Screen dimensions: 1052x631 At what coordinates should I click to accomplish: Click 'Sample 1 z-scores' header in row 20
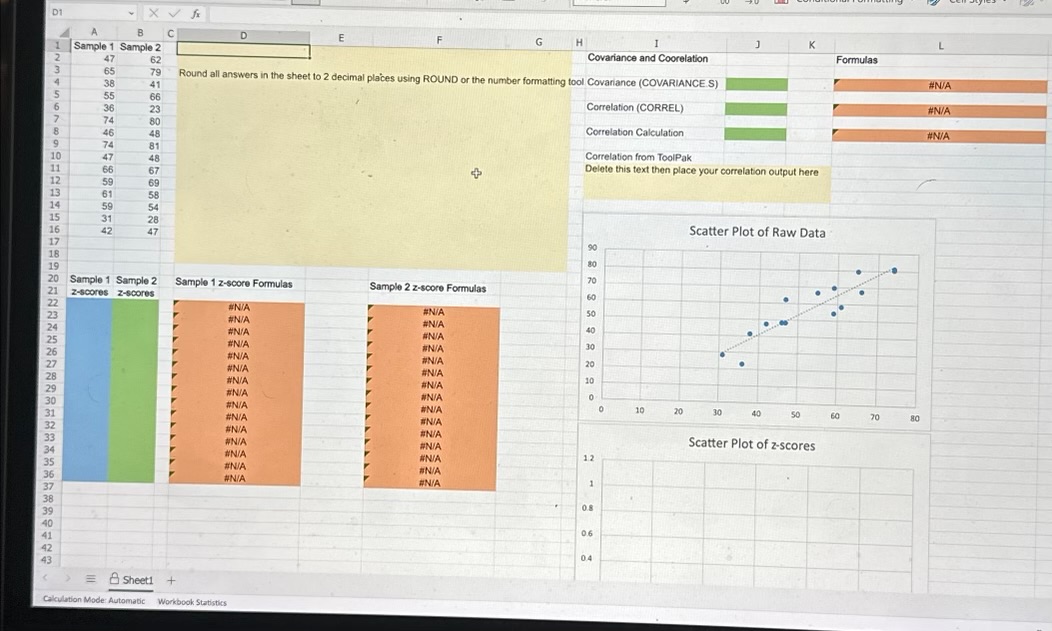click(x=90, y=279)
